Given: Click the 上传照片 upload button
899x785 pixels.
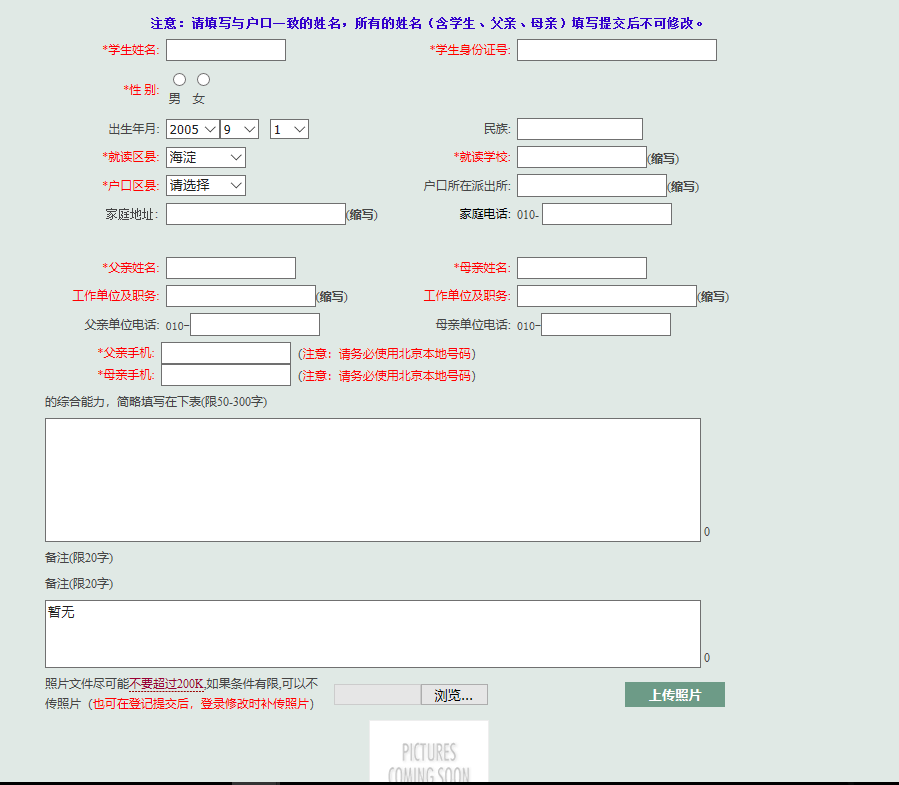Looking at the screenshot, I should pyautogui.click(x=675, y=694).
